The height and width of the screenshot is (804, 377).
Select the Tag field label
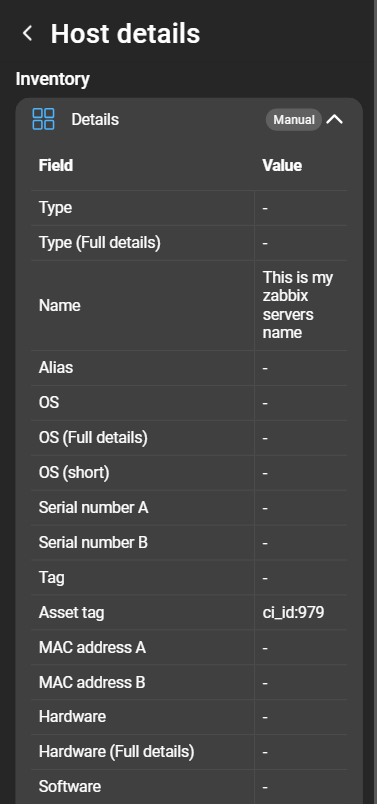pyautogui.click(x=52, y=578)
